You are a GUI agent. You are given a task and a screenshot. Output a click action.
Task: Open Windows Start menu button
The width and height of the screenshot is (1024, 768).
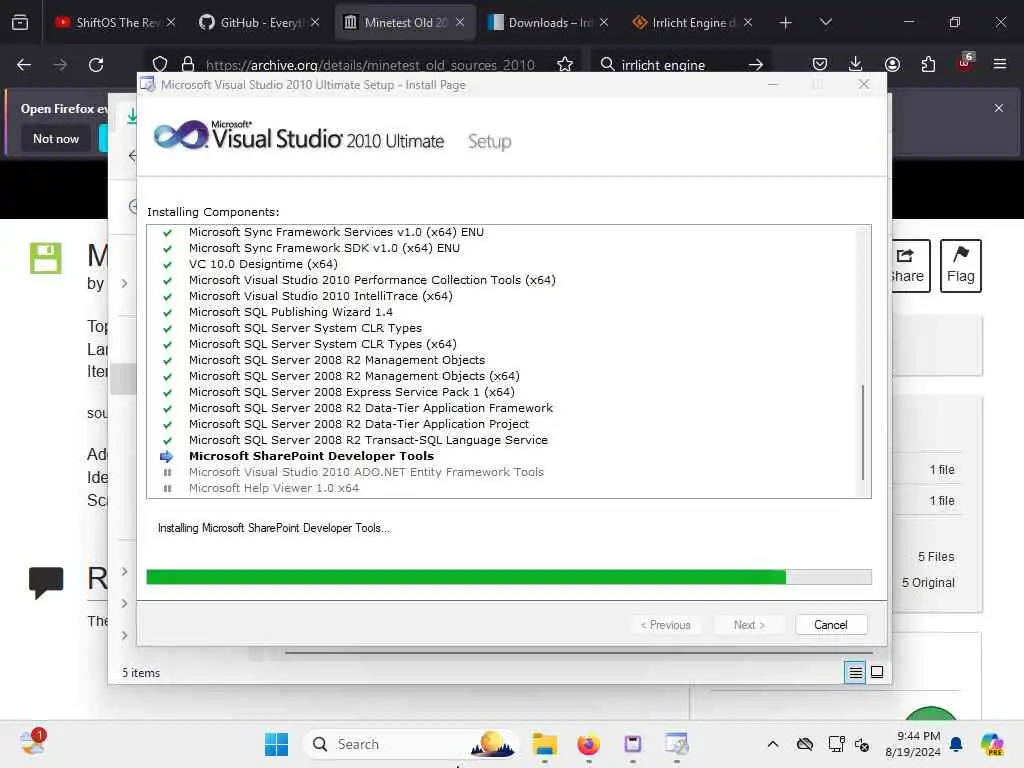276,744
